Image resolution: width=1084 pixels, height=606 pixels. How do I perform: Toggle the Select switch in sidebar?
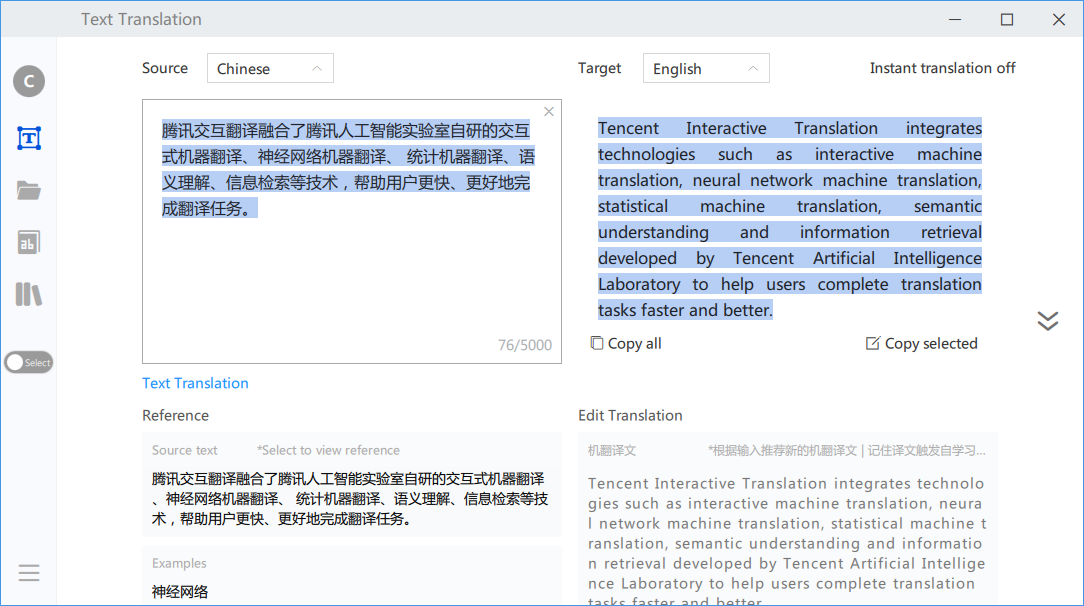[x=29, y=362]
